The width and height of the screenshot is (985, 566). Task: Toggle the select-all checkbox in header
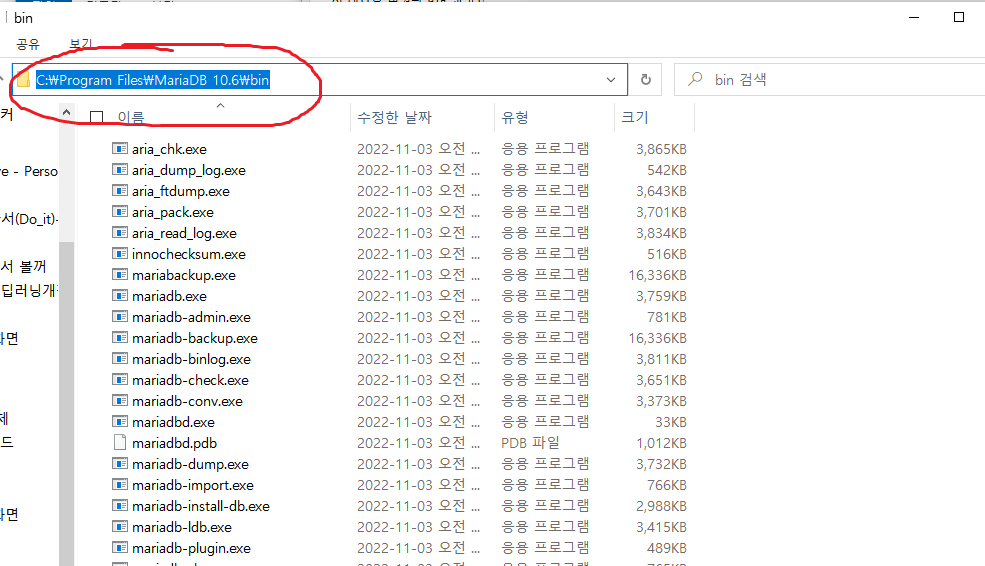96,117
